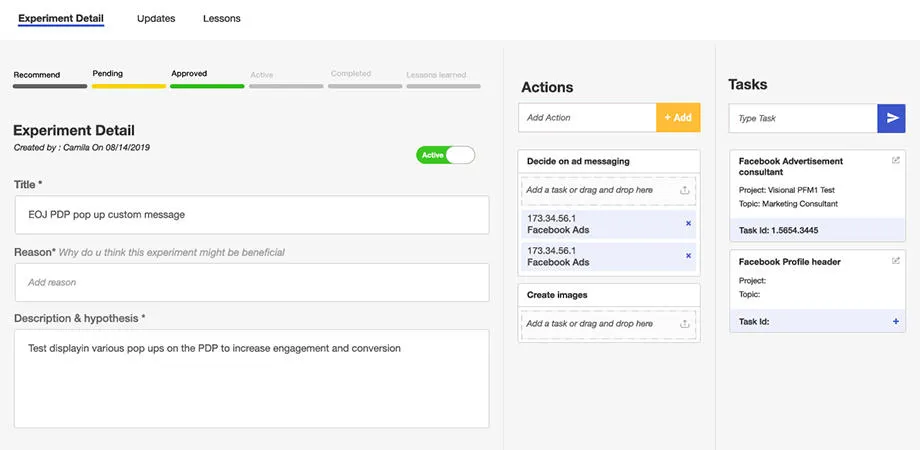Click the drop zone under Decide on ad messaging
This screenshot has height=450, width=920.
(x=608, y=190)
